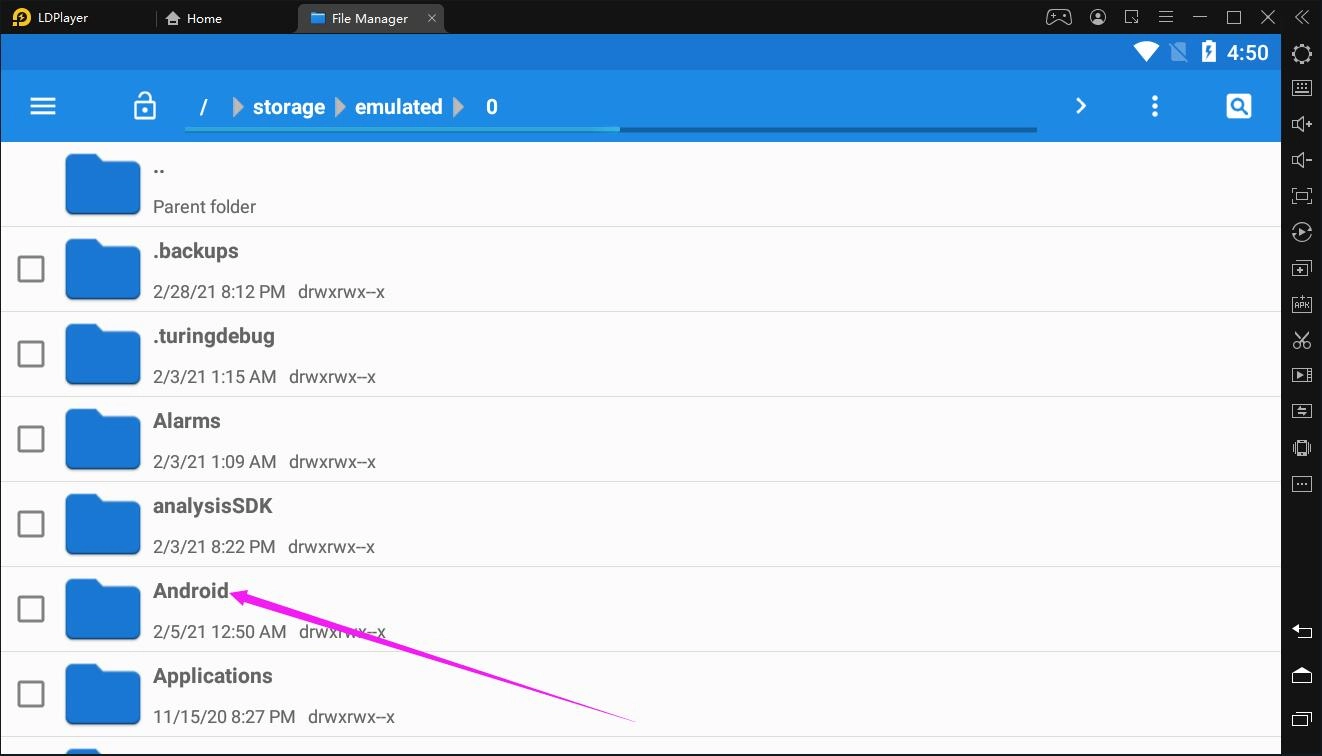This screenshot has width=1322, height=756.
Task: Go to emulated in breadcrumb path
Action: tap(398, 107)
